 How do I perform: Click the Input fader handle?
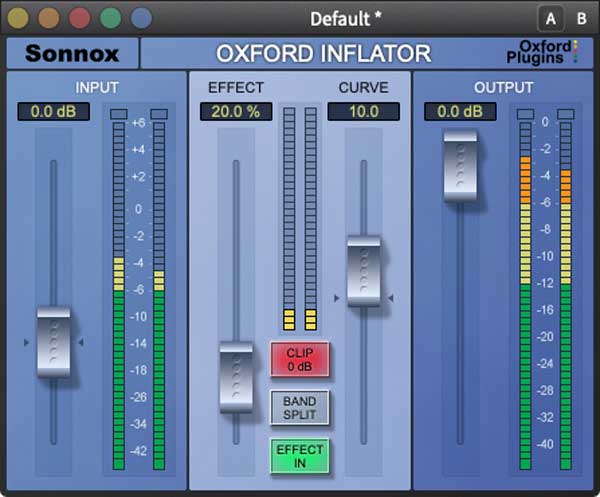(54, 342)
